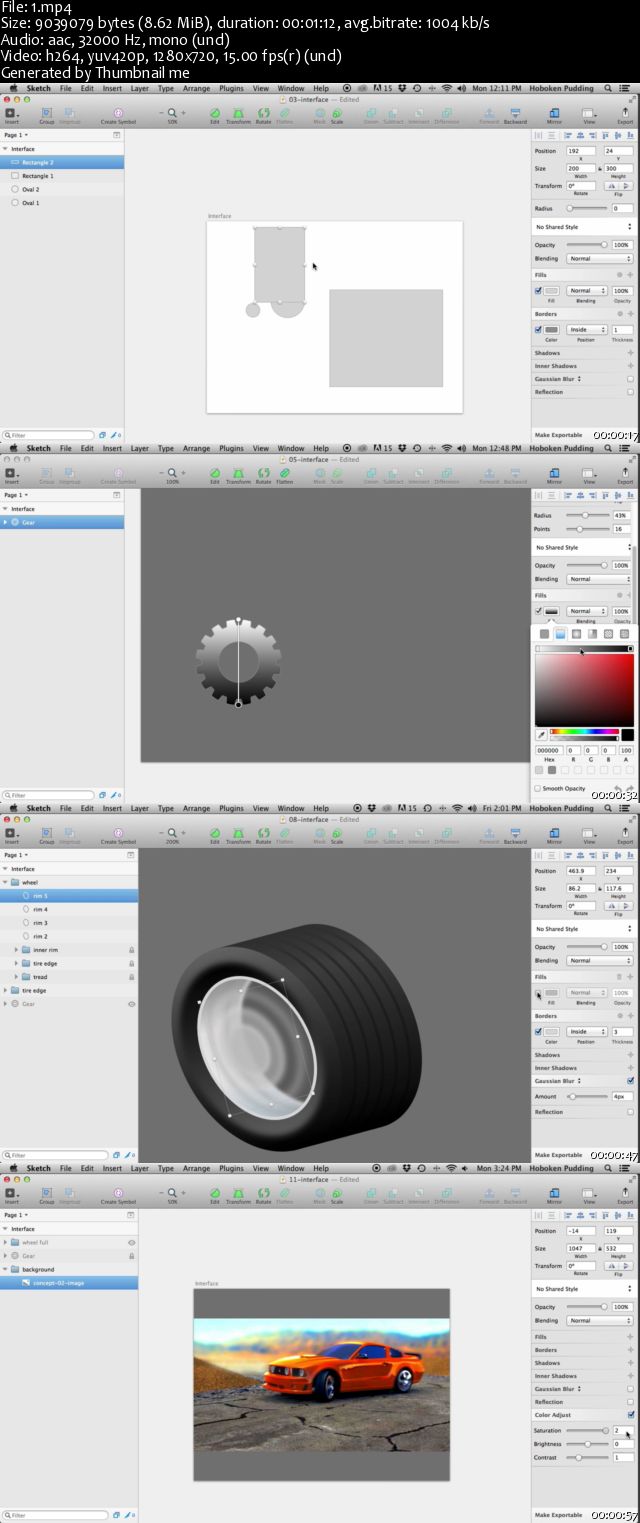Toggle Fill checkbox in 03-interface inspector
The image size is (640, 1523).
click(x=538, y=291)
